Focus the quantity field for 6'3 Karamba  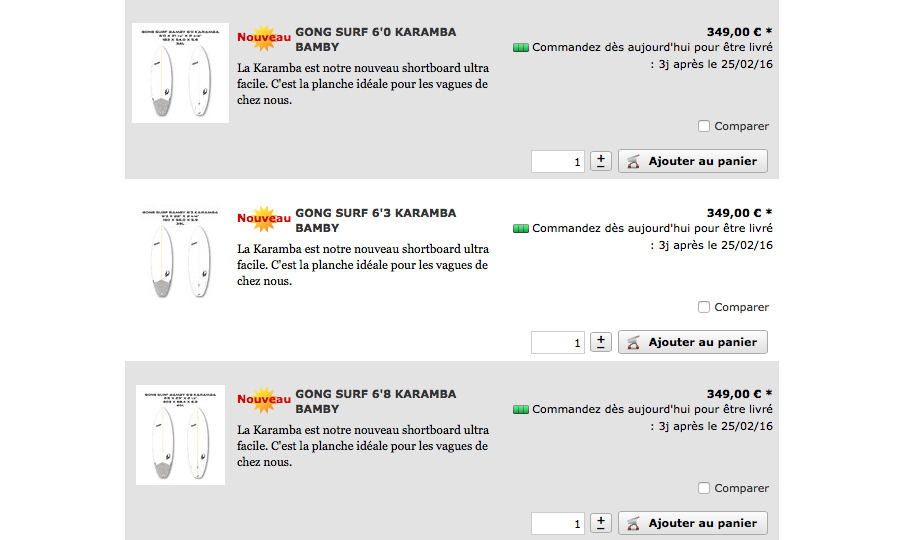click(558, 343)
